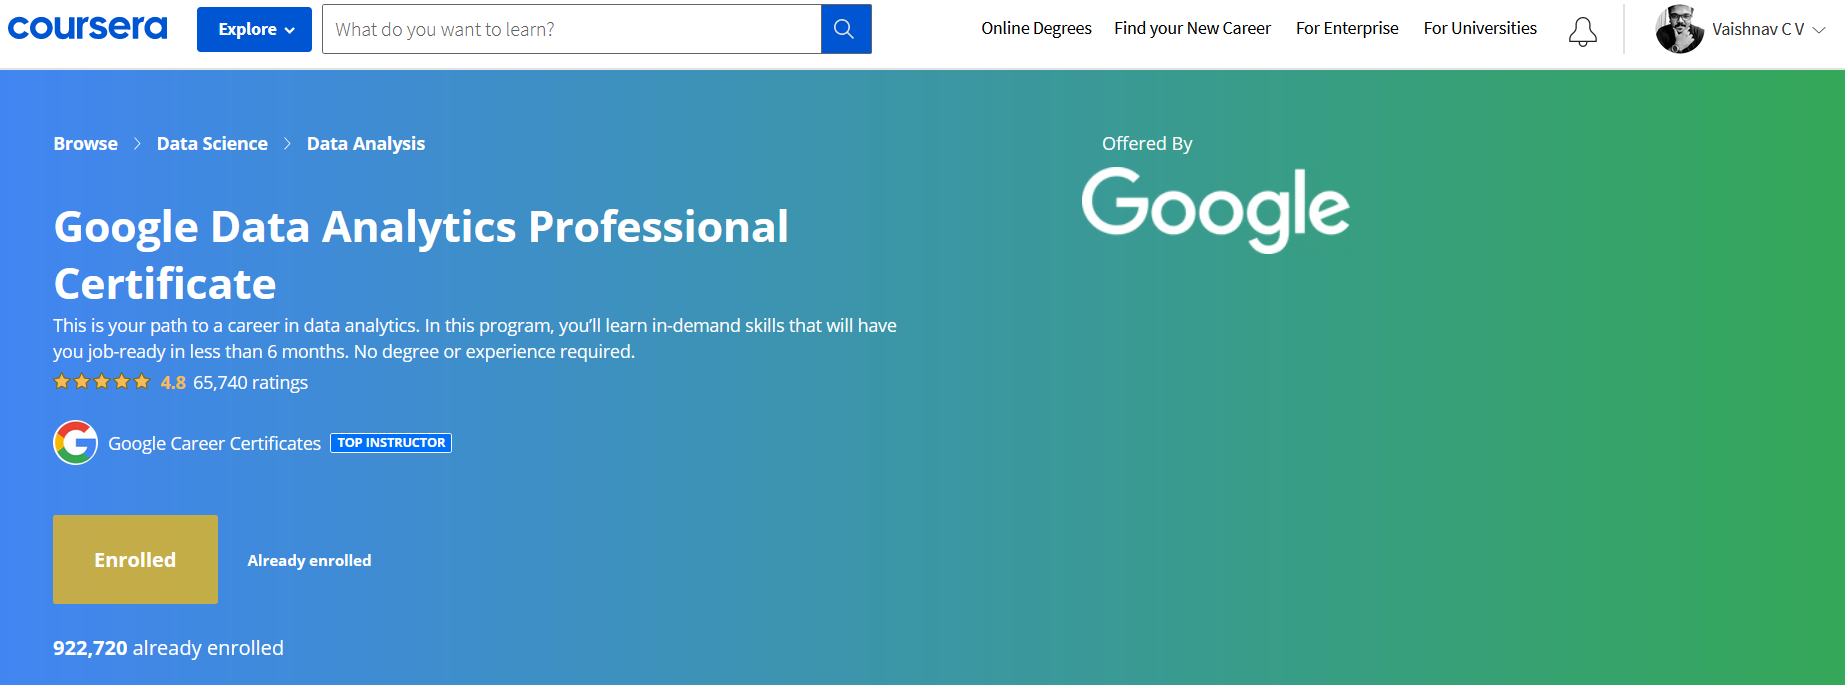Click the Vaishnav C V profile avatar
1845x685 pixels.
click(x=1679, y=29)
